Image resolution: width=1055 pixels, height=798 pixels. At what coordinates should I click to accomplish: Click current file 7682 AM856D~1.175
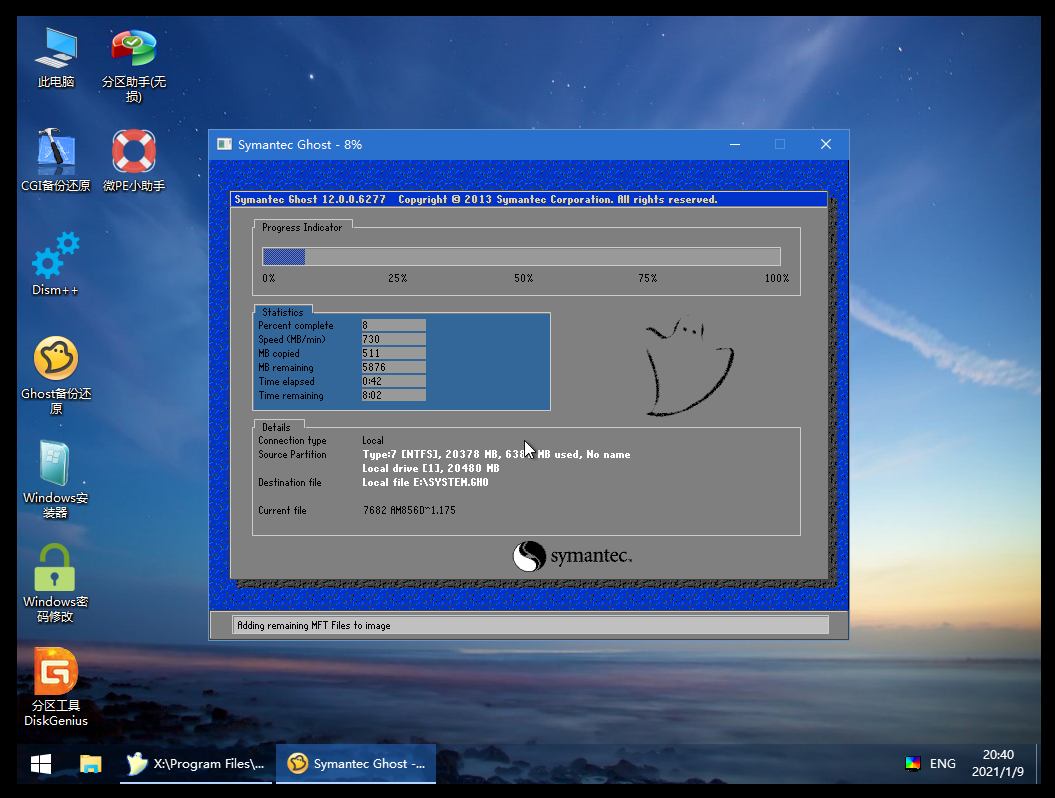pos(409,511)
